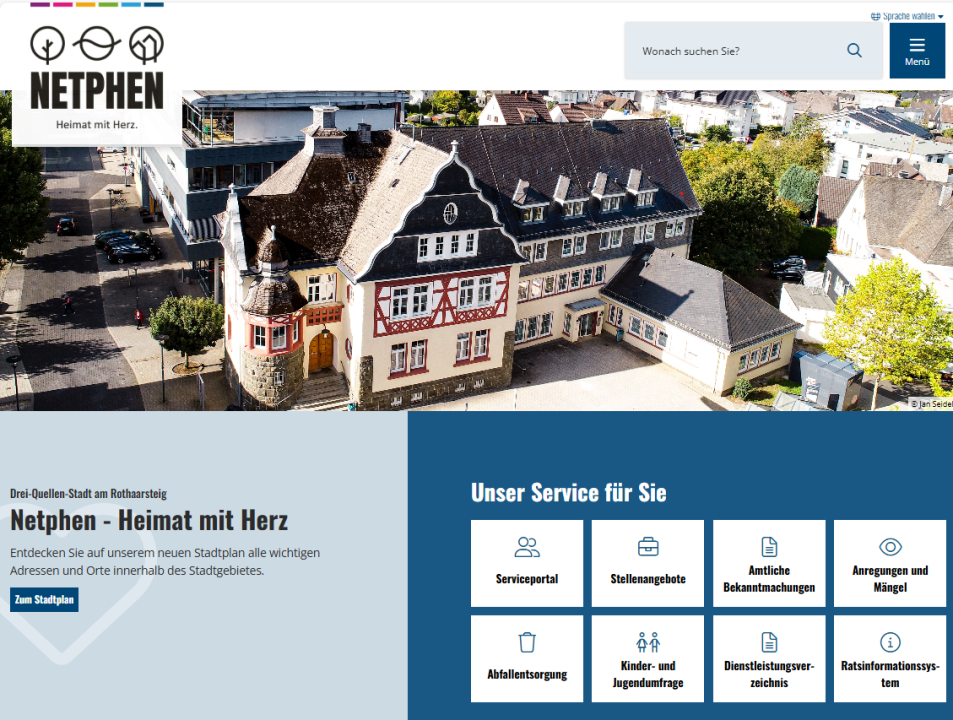Select the Amtliche Bekanntmachungen document icon

coord(769,547)
